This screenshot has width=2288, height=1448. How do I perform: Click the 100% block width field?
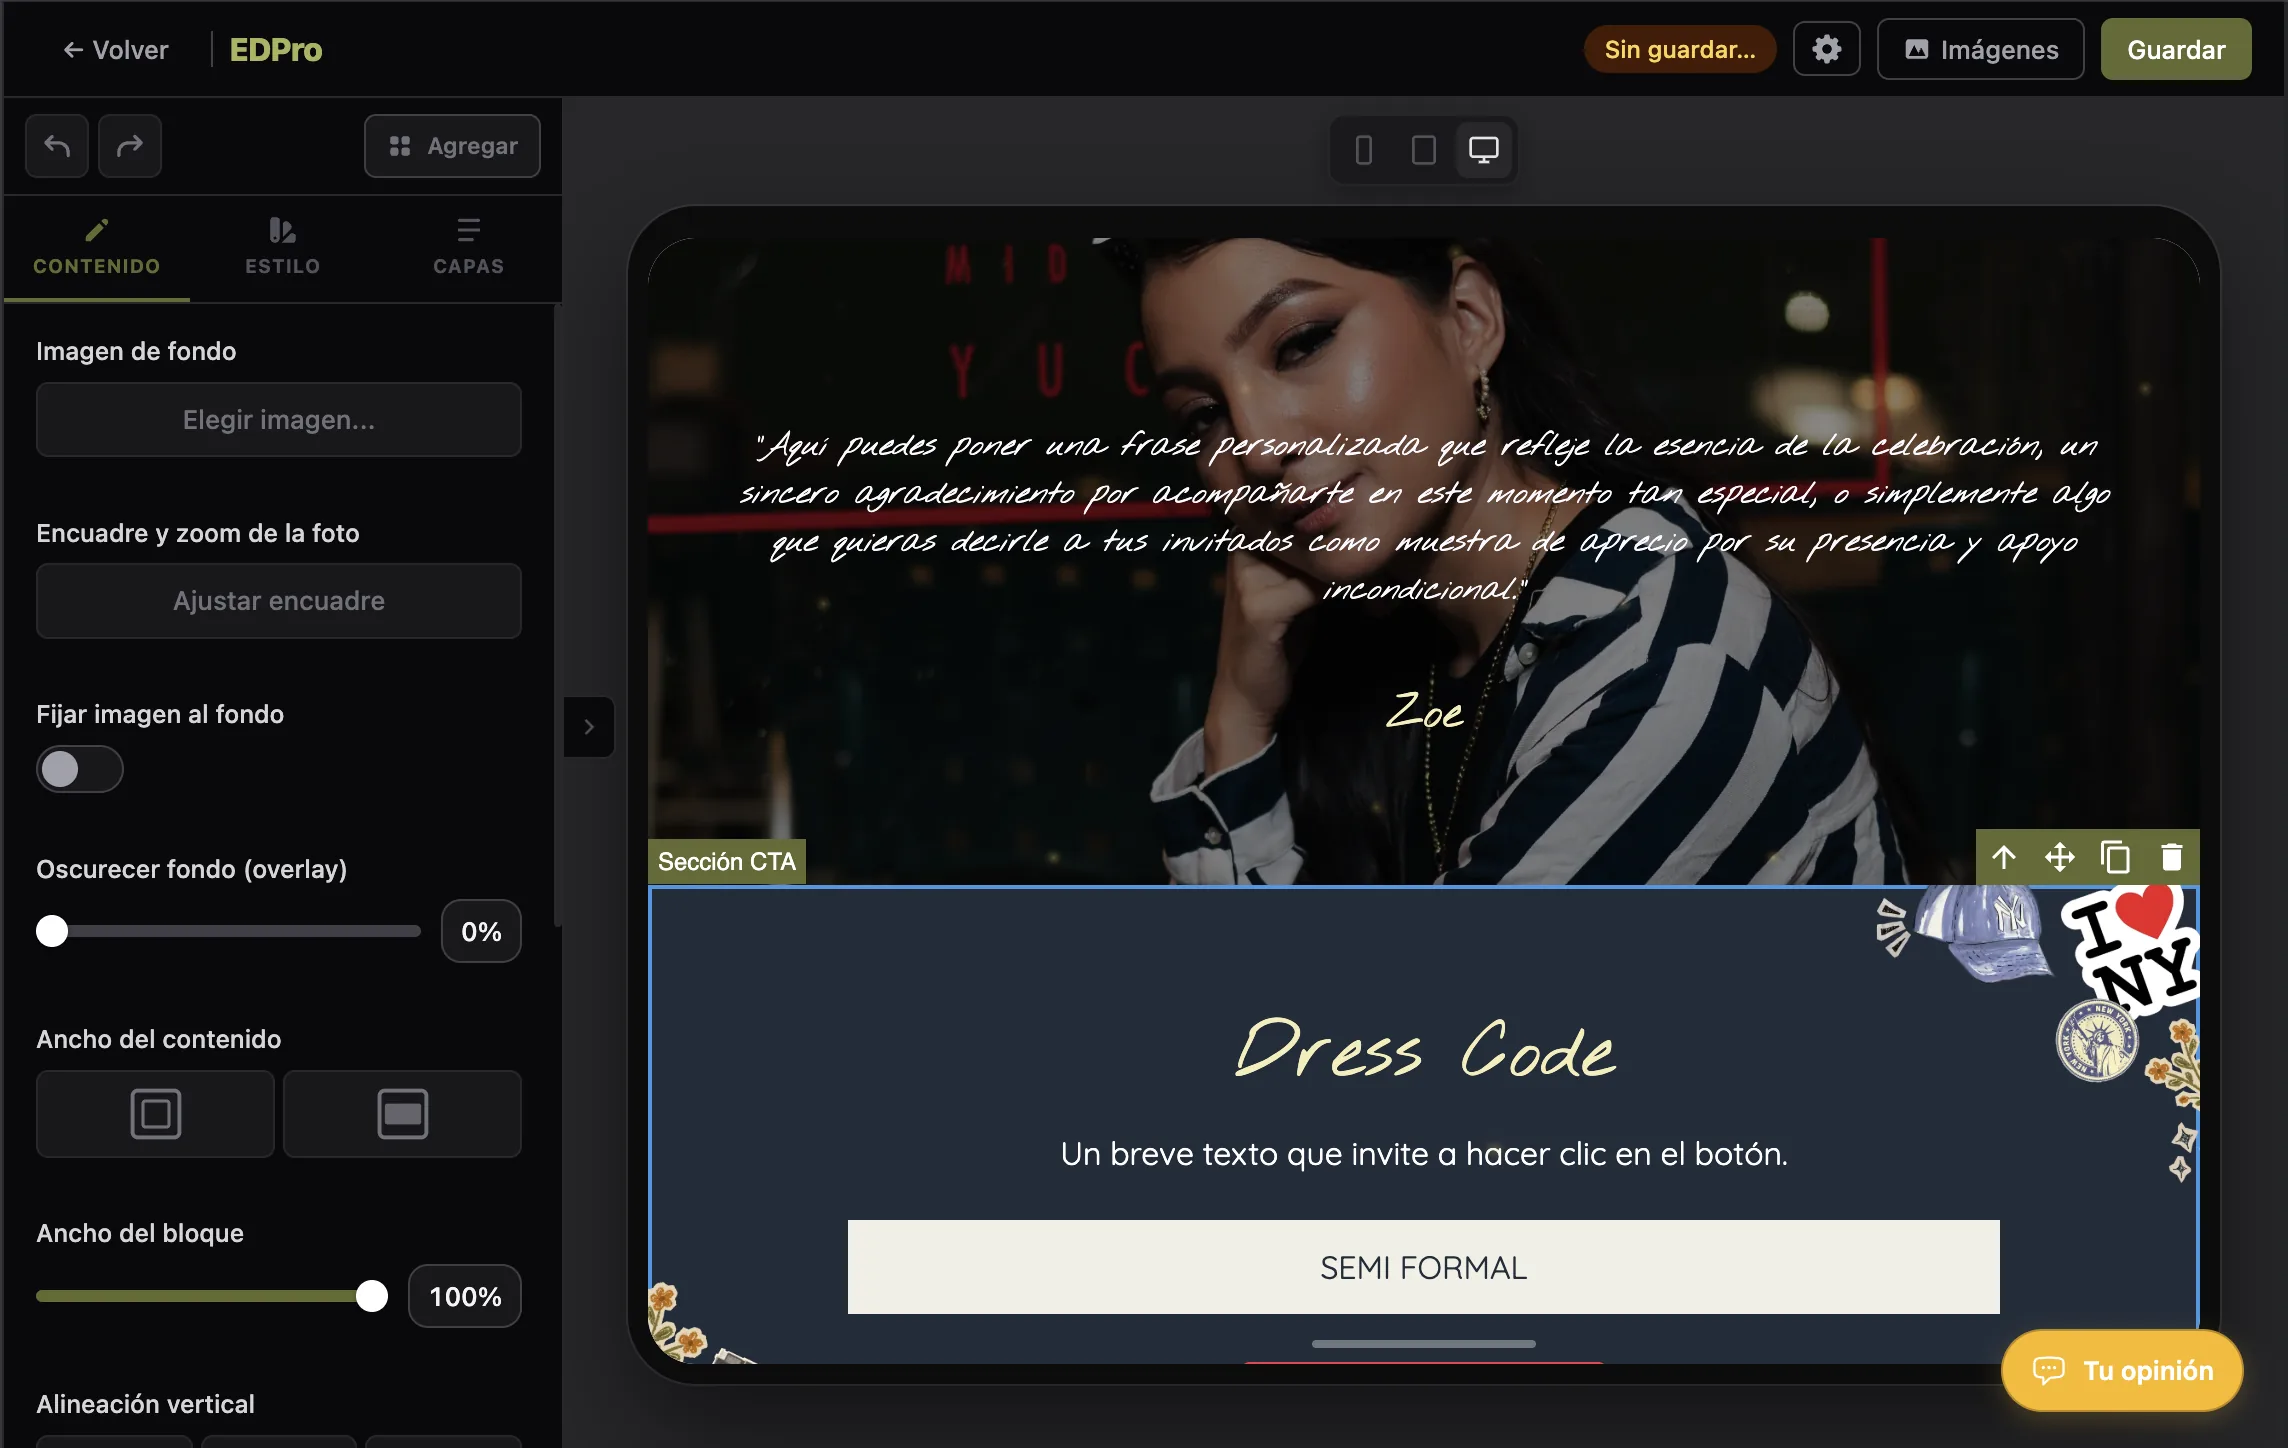465,1297
